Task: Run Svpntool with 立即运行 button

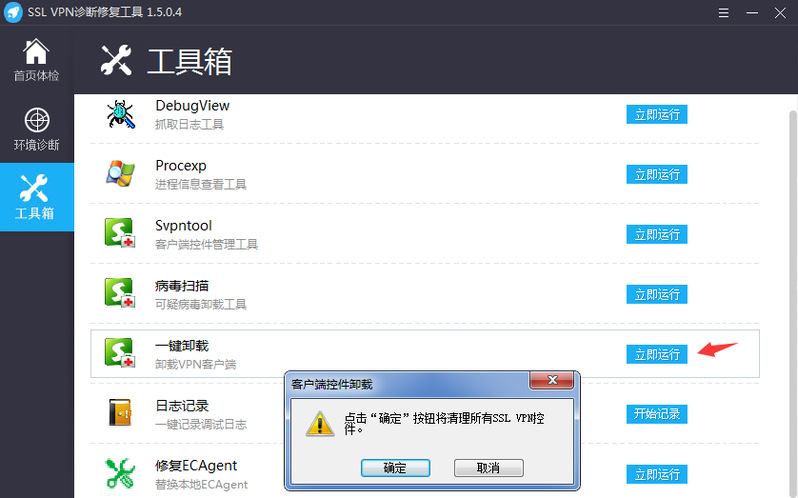Action: 657,235
